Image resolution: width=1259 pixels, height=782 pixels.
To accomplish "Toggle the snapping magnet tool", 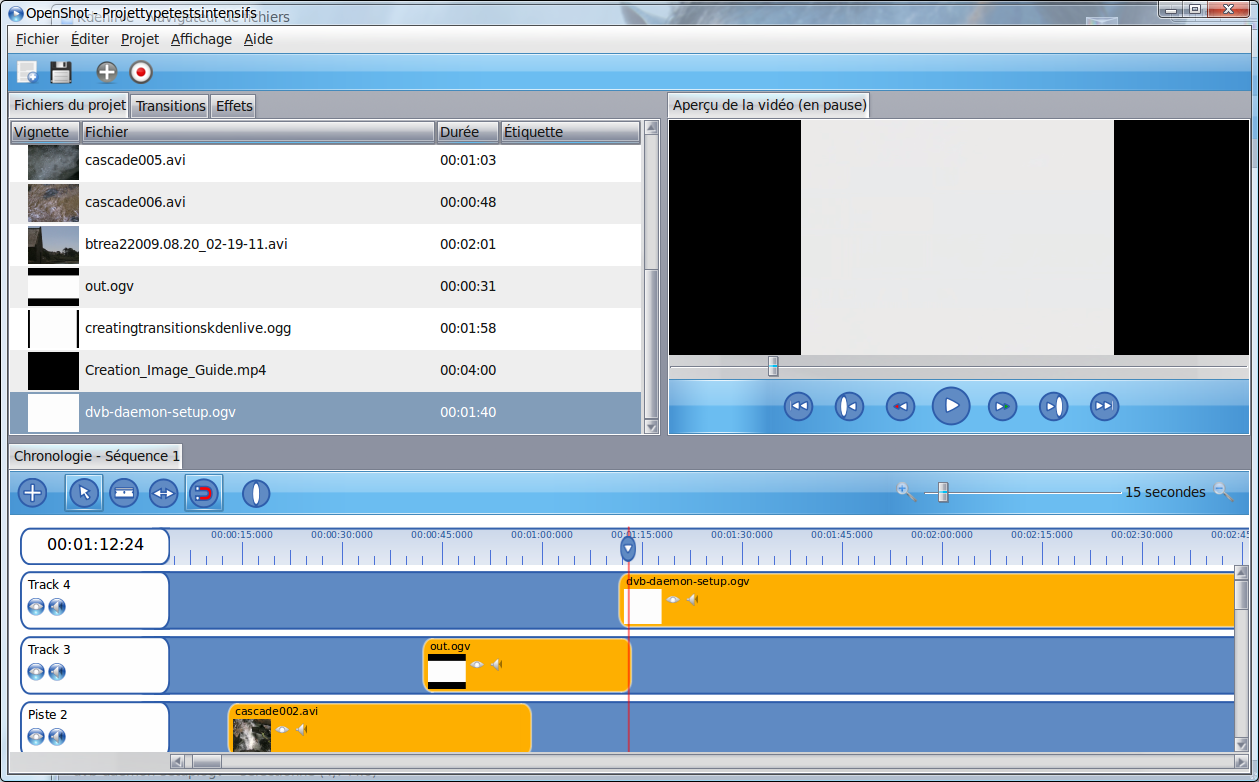I will [203, 493].
